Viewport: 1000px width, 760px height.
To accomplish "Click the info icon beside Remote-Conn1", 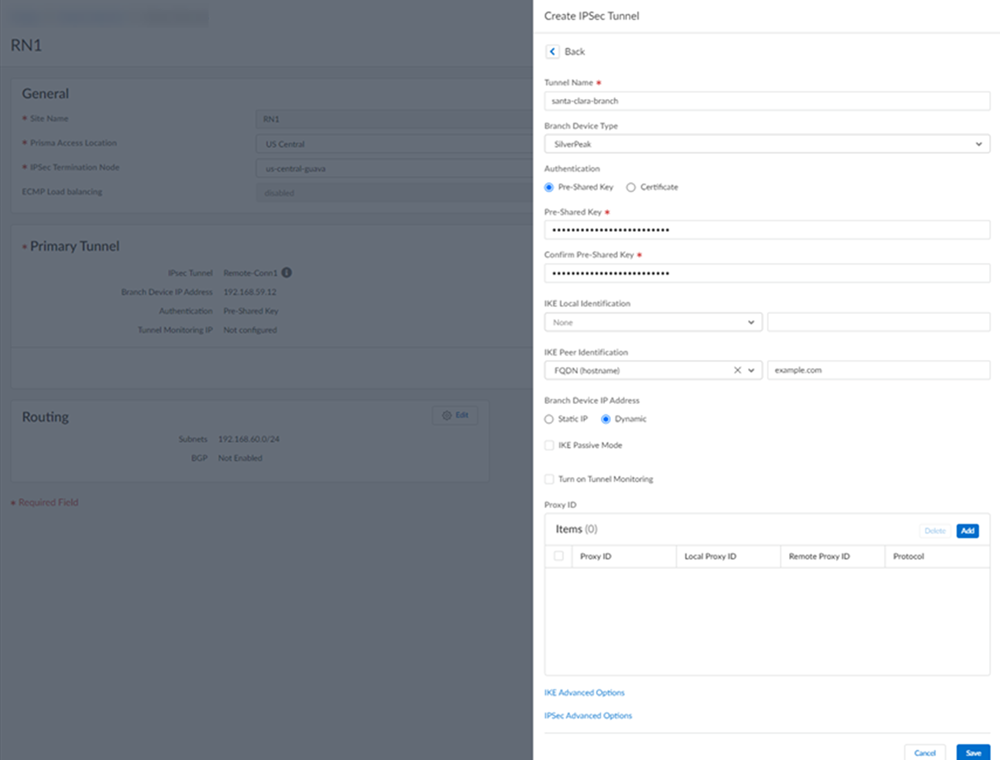I will tap(287, 272).
